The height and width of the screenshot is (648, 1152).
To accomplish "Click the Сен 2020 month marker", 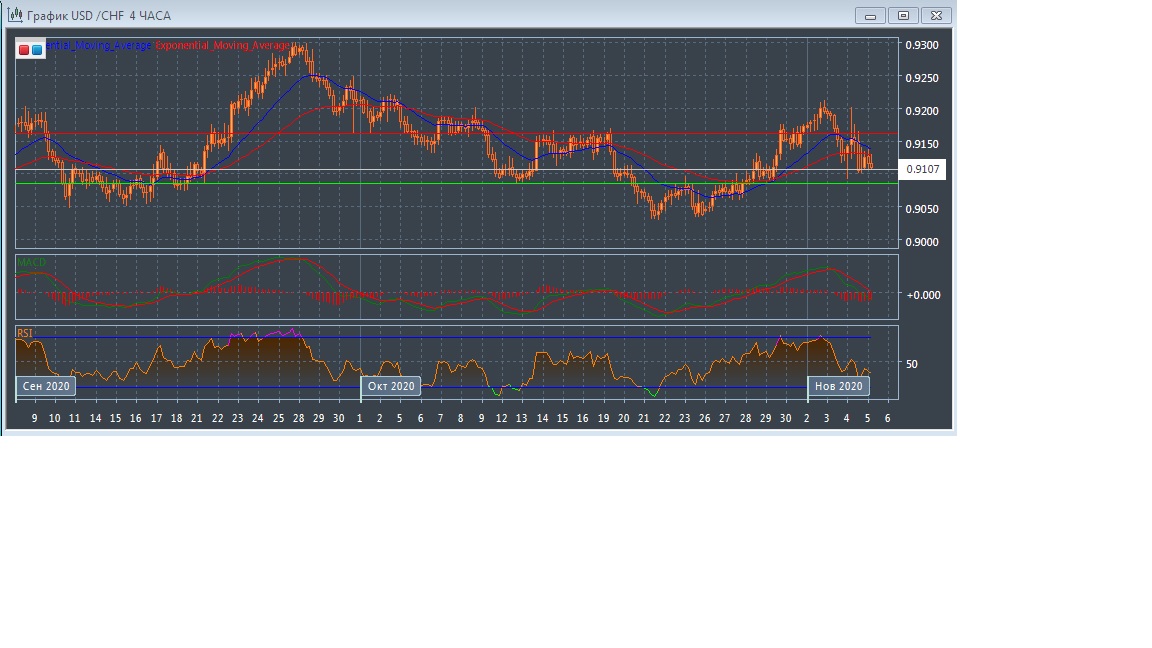I will [46, 386].
